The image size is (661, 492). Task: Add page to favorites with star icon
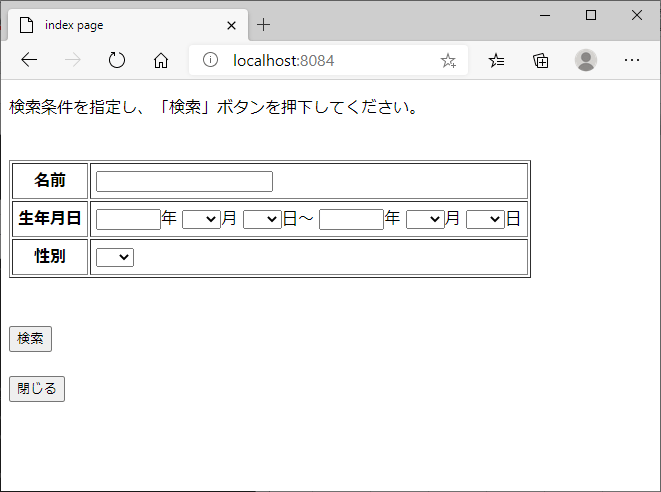click(x=448, y=60)
